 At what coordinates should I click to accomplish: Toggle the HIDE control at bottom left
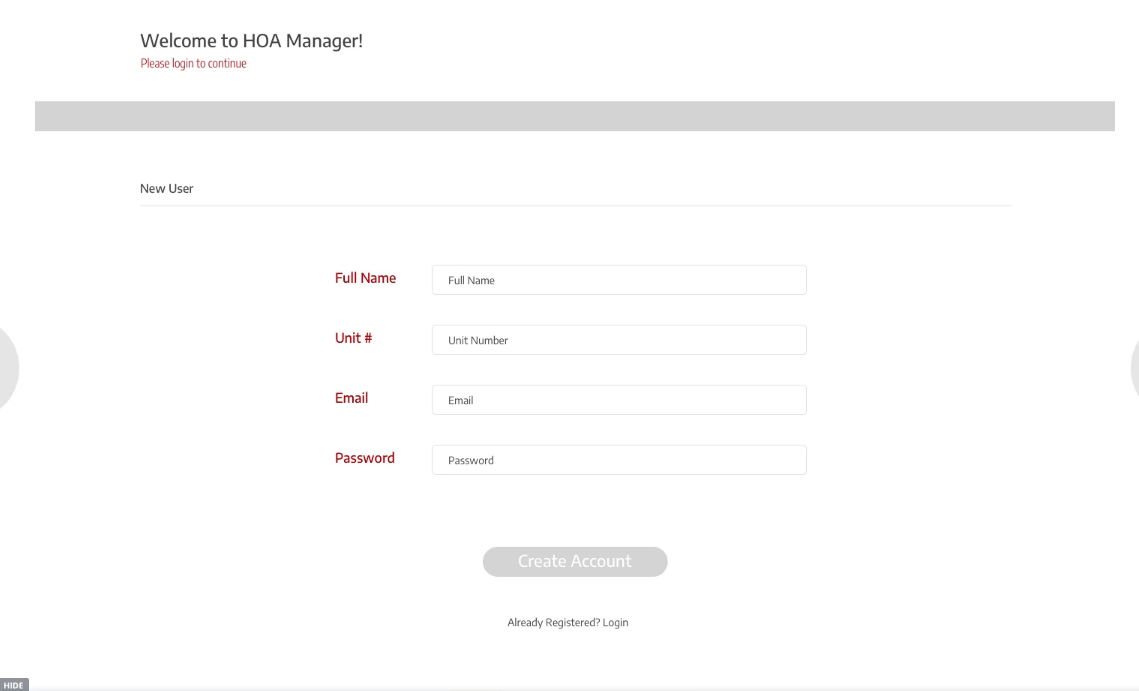pos(14,685)
